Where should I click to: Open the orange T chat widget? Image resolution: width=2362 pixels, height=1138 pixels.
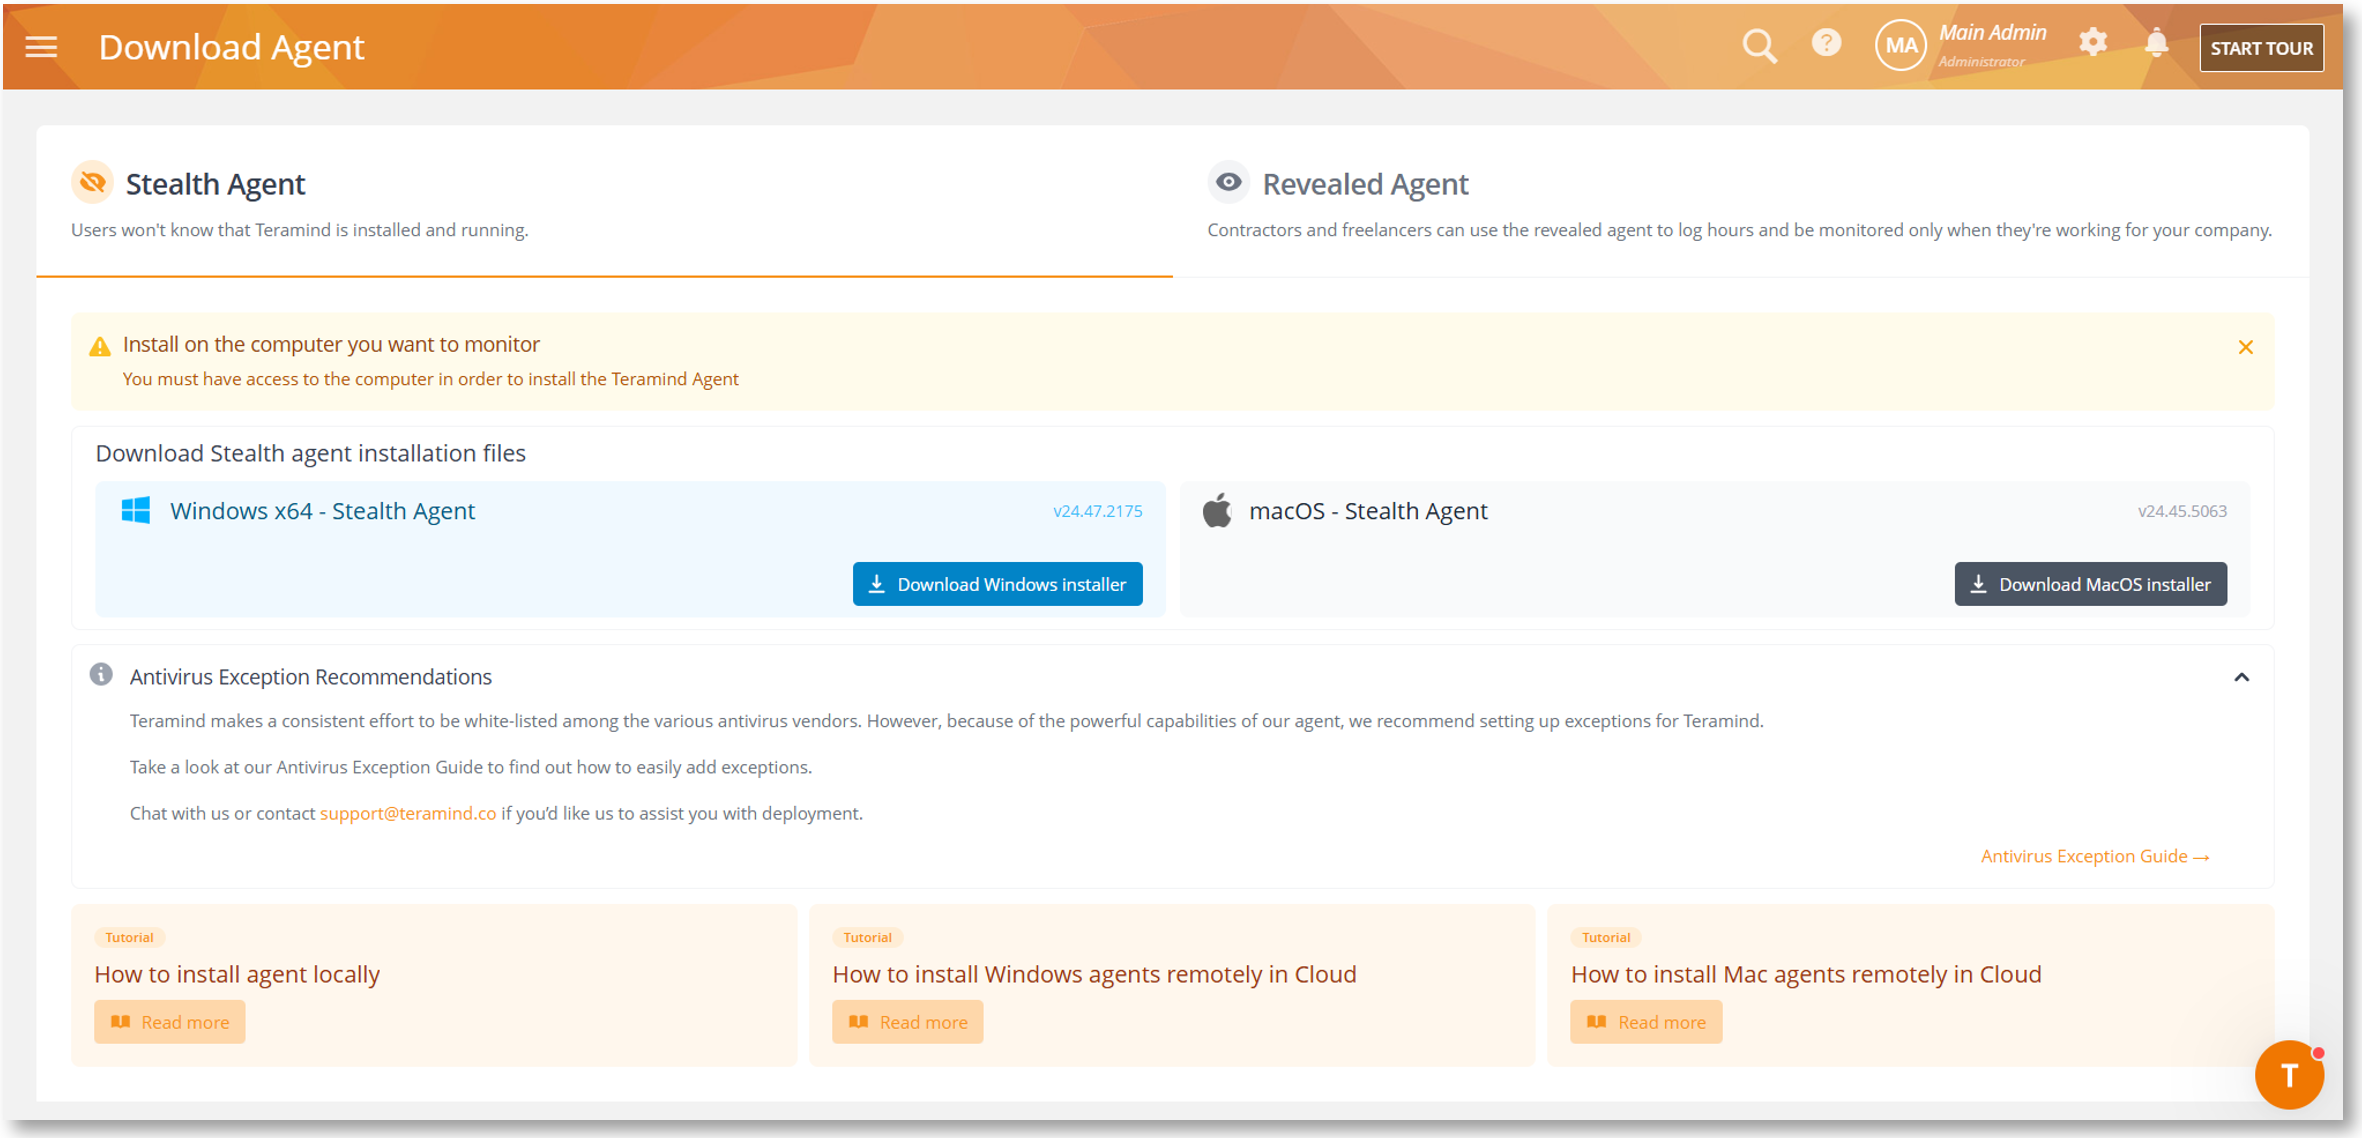tap(2289, 1075)
